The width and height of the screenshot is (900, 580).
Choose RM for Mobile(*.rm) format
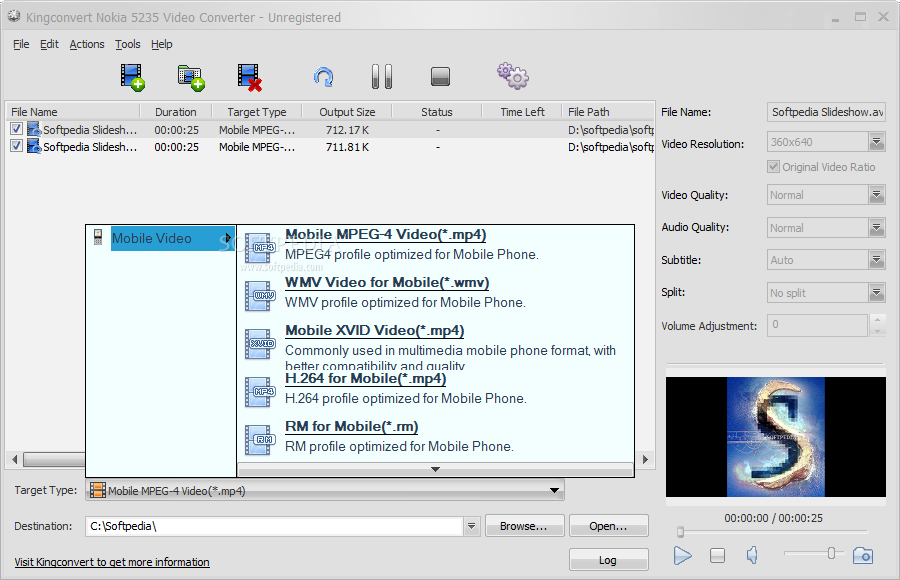click(x=351, y=426)
